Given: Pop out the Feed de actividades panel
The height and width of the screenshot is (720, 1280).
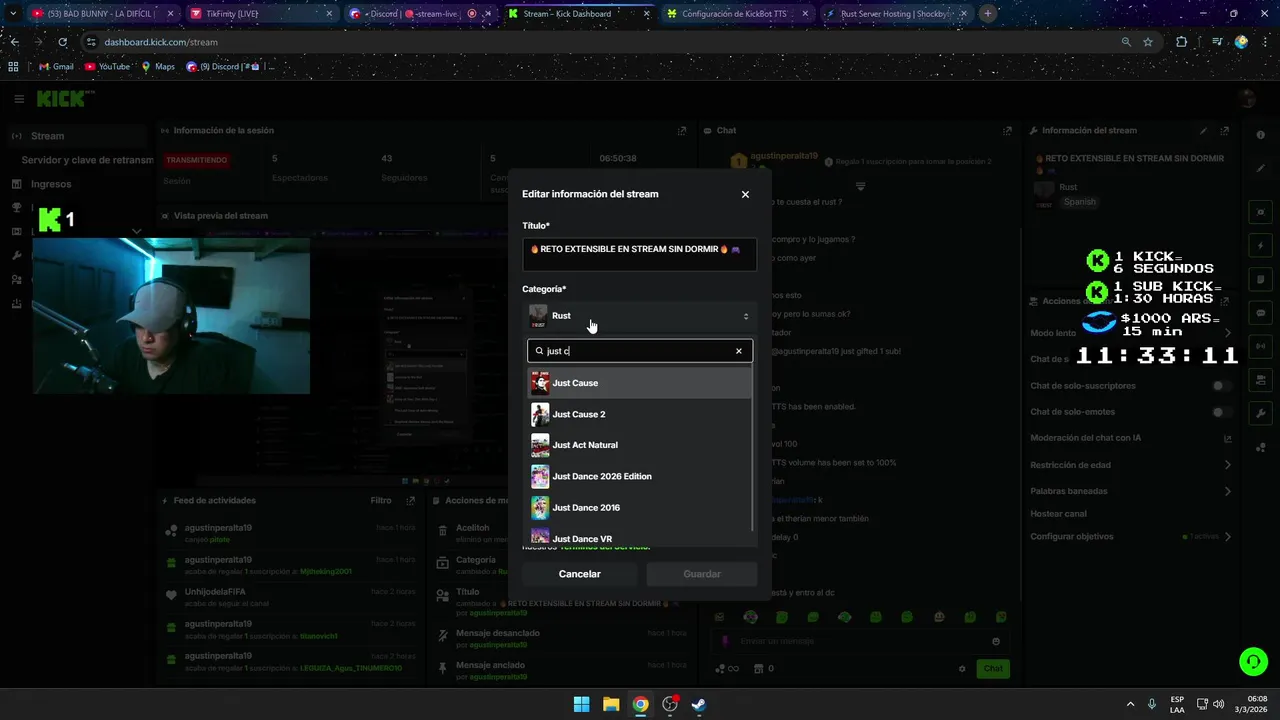Looking at the screenshot, I should [410, 500].
